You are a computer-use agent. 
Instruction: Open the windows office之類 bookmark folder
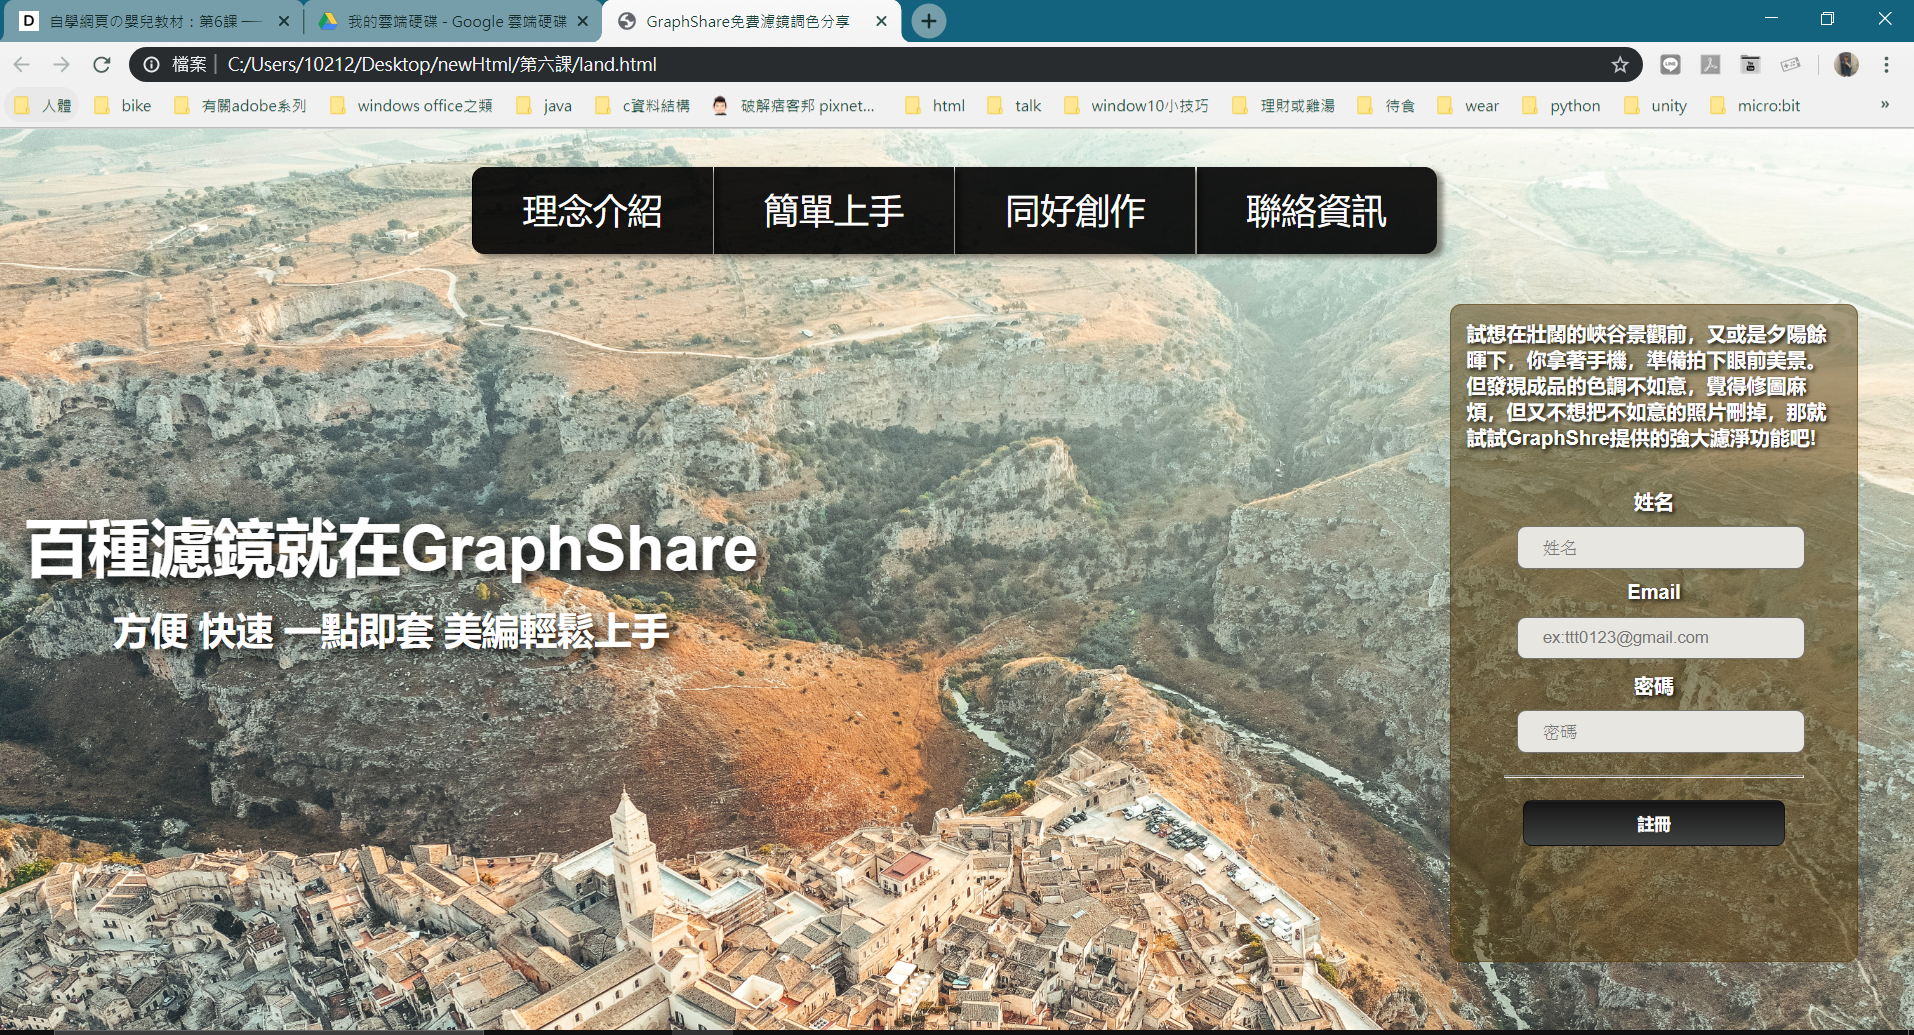point(412,106)
